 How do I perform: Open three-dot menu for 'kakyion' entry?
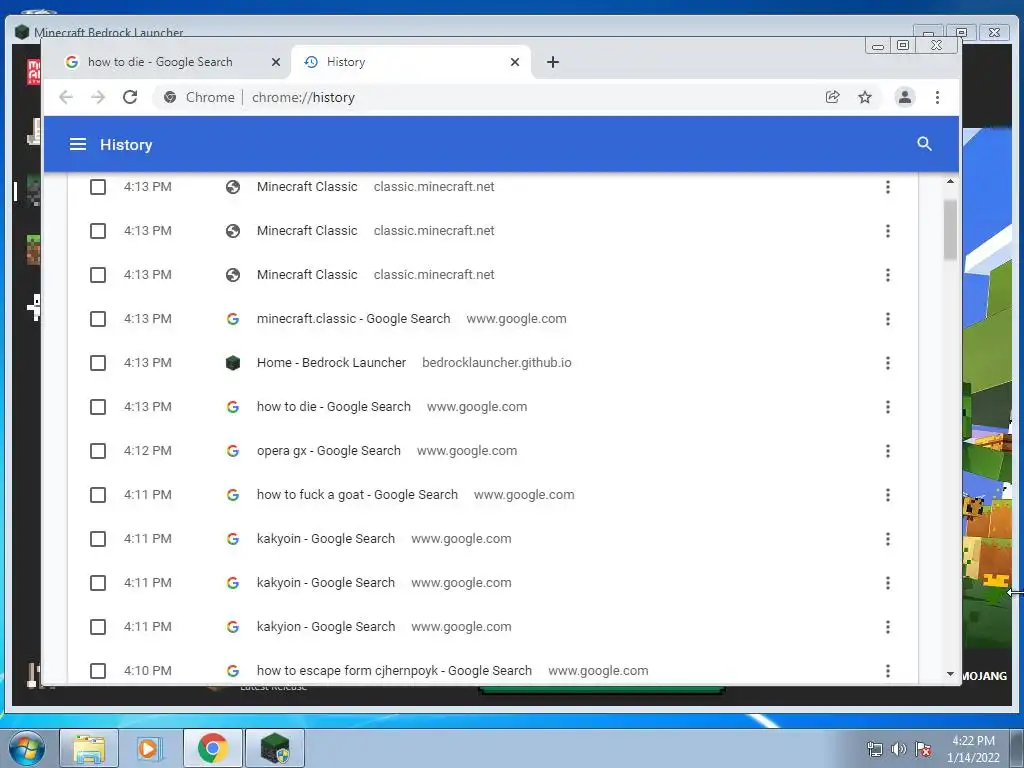pyautogui.click(x=888, y=627)
